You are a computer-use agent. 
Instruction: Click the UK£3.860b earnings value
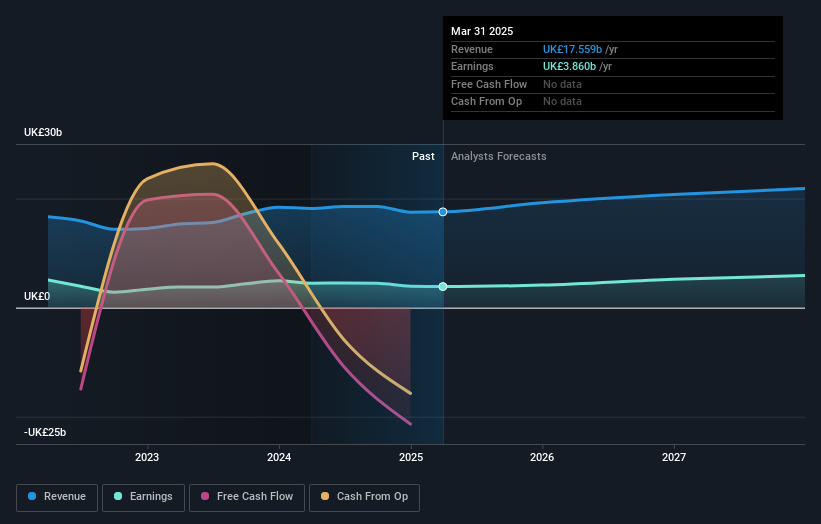(569, 66)
